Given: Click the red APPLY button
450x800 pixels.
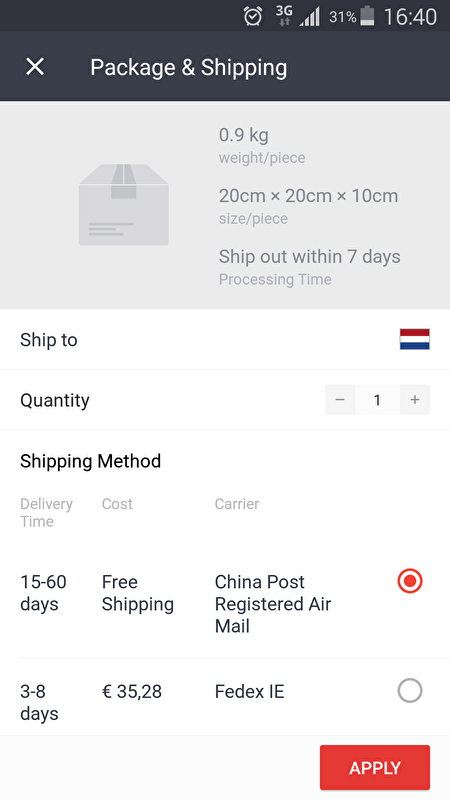Looking at the screenshot, I should [x=375, y=767].
